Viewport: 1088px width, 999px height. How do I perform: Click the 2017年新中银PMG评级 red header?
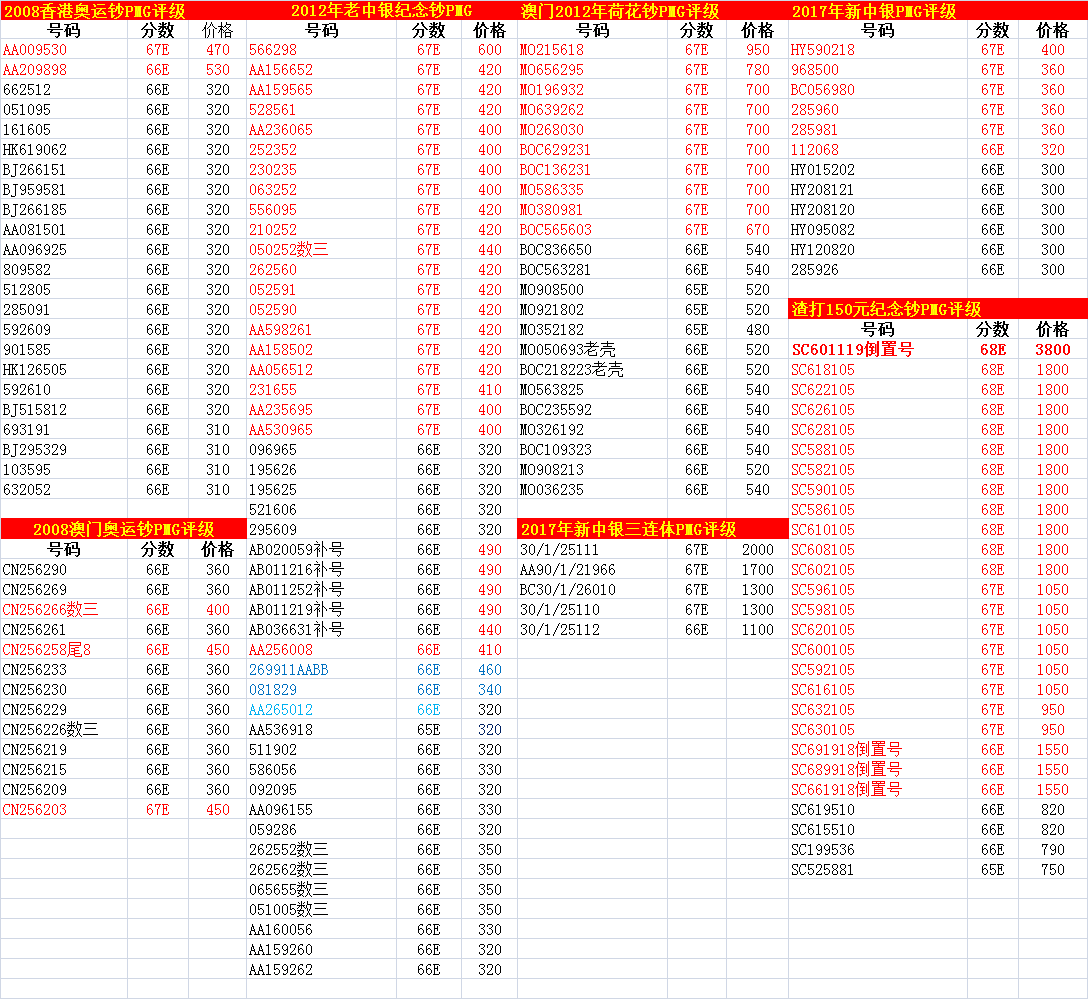pos(873,11)
